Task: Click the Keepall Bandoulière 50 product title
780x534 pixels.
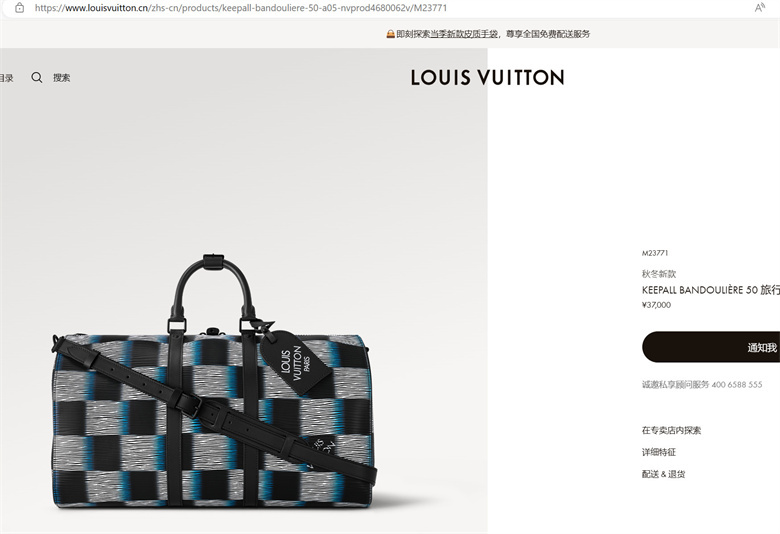Action: pos(711,290)
